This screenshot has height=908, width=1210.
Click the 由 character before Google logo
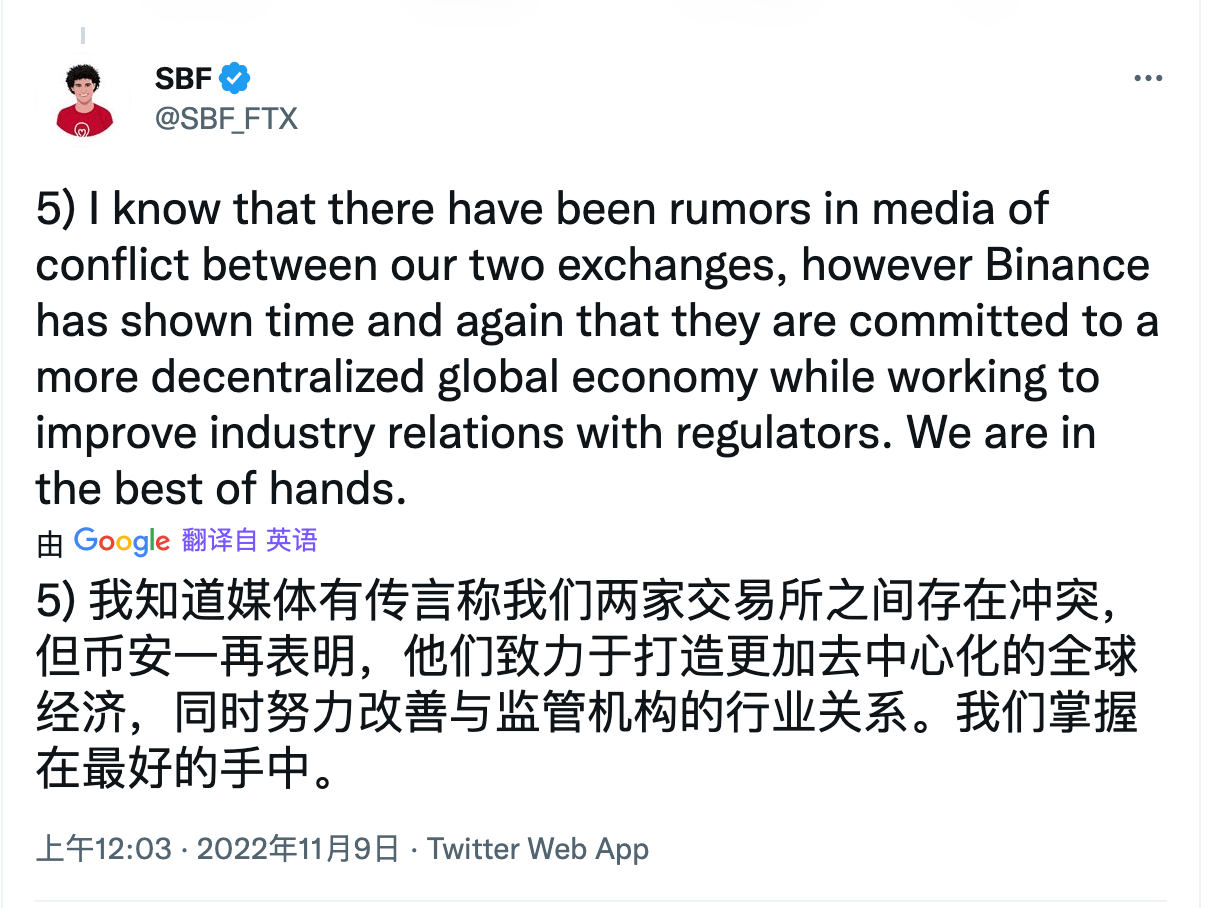tap(49, 543)
